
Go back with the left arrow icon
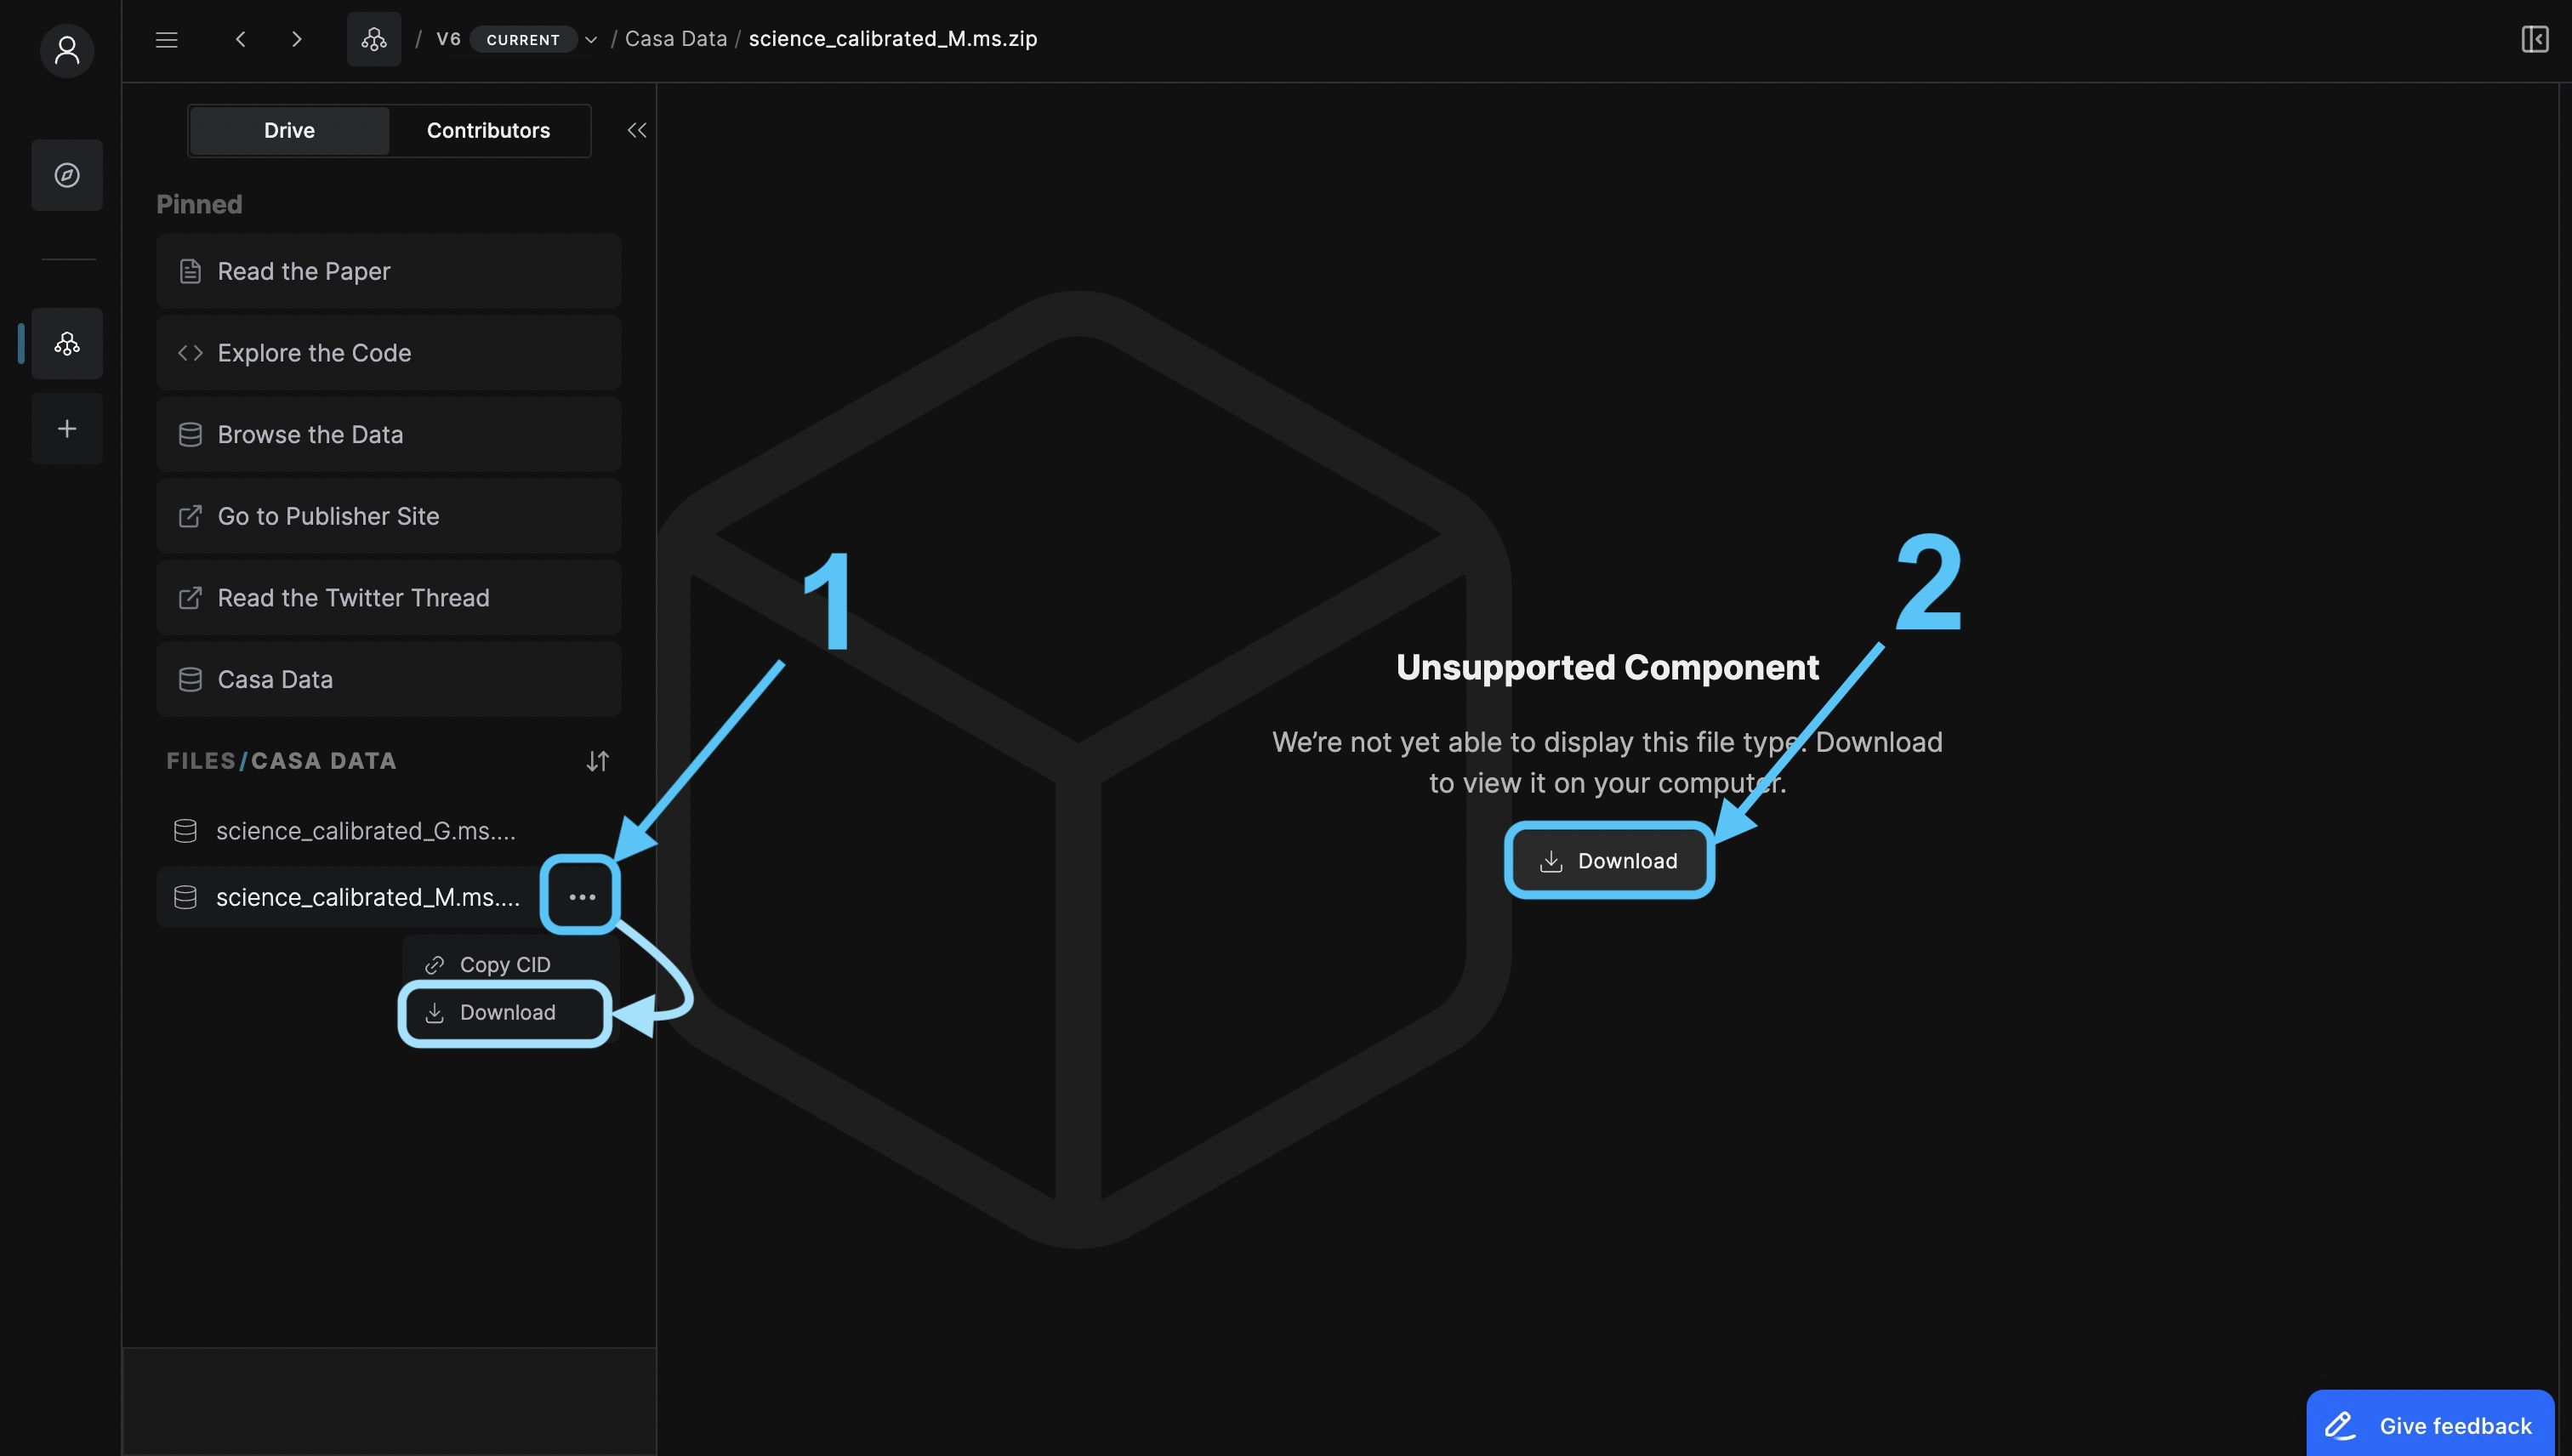click(x=240, y=39)
